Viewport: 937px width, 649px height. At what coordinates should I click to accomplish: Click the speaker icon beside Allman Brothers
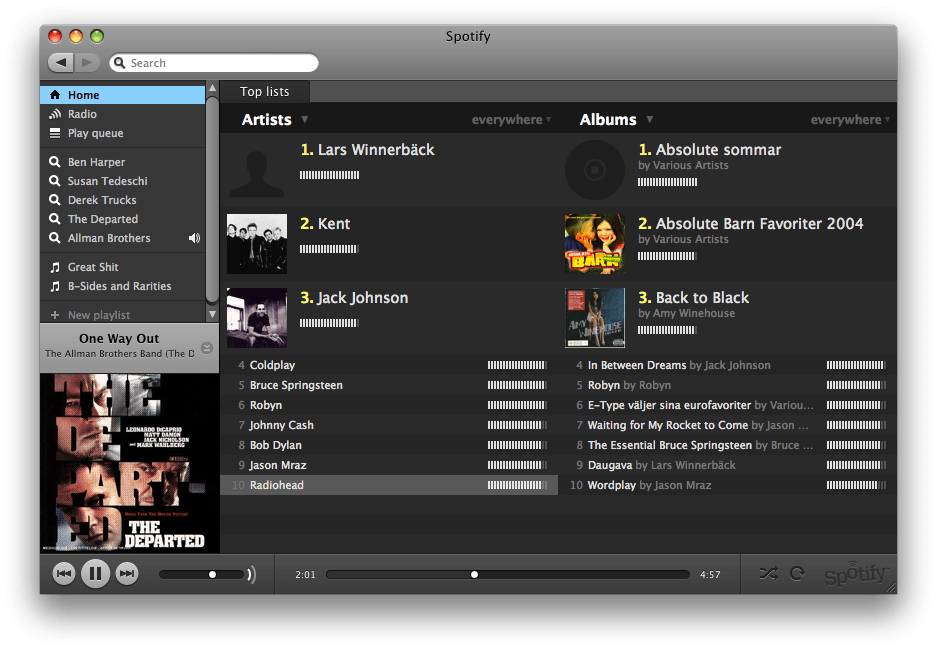(x=194, y=238)
